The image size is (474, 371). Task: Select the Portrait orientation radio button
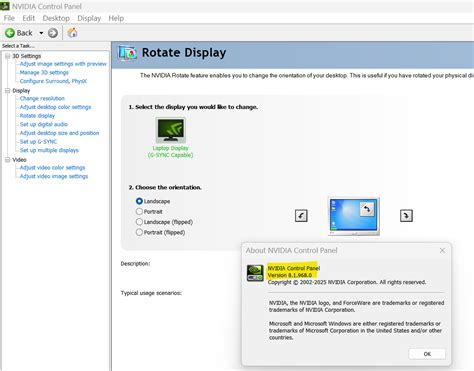[139, 211]
